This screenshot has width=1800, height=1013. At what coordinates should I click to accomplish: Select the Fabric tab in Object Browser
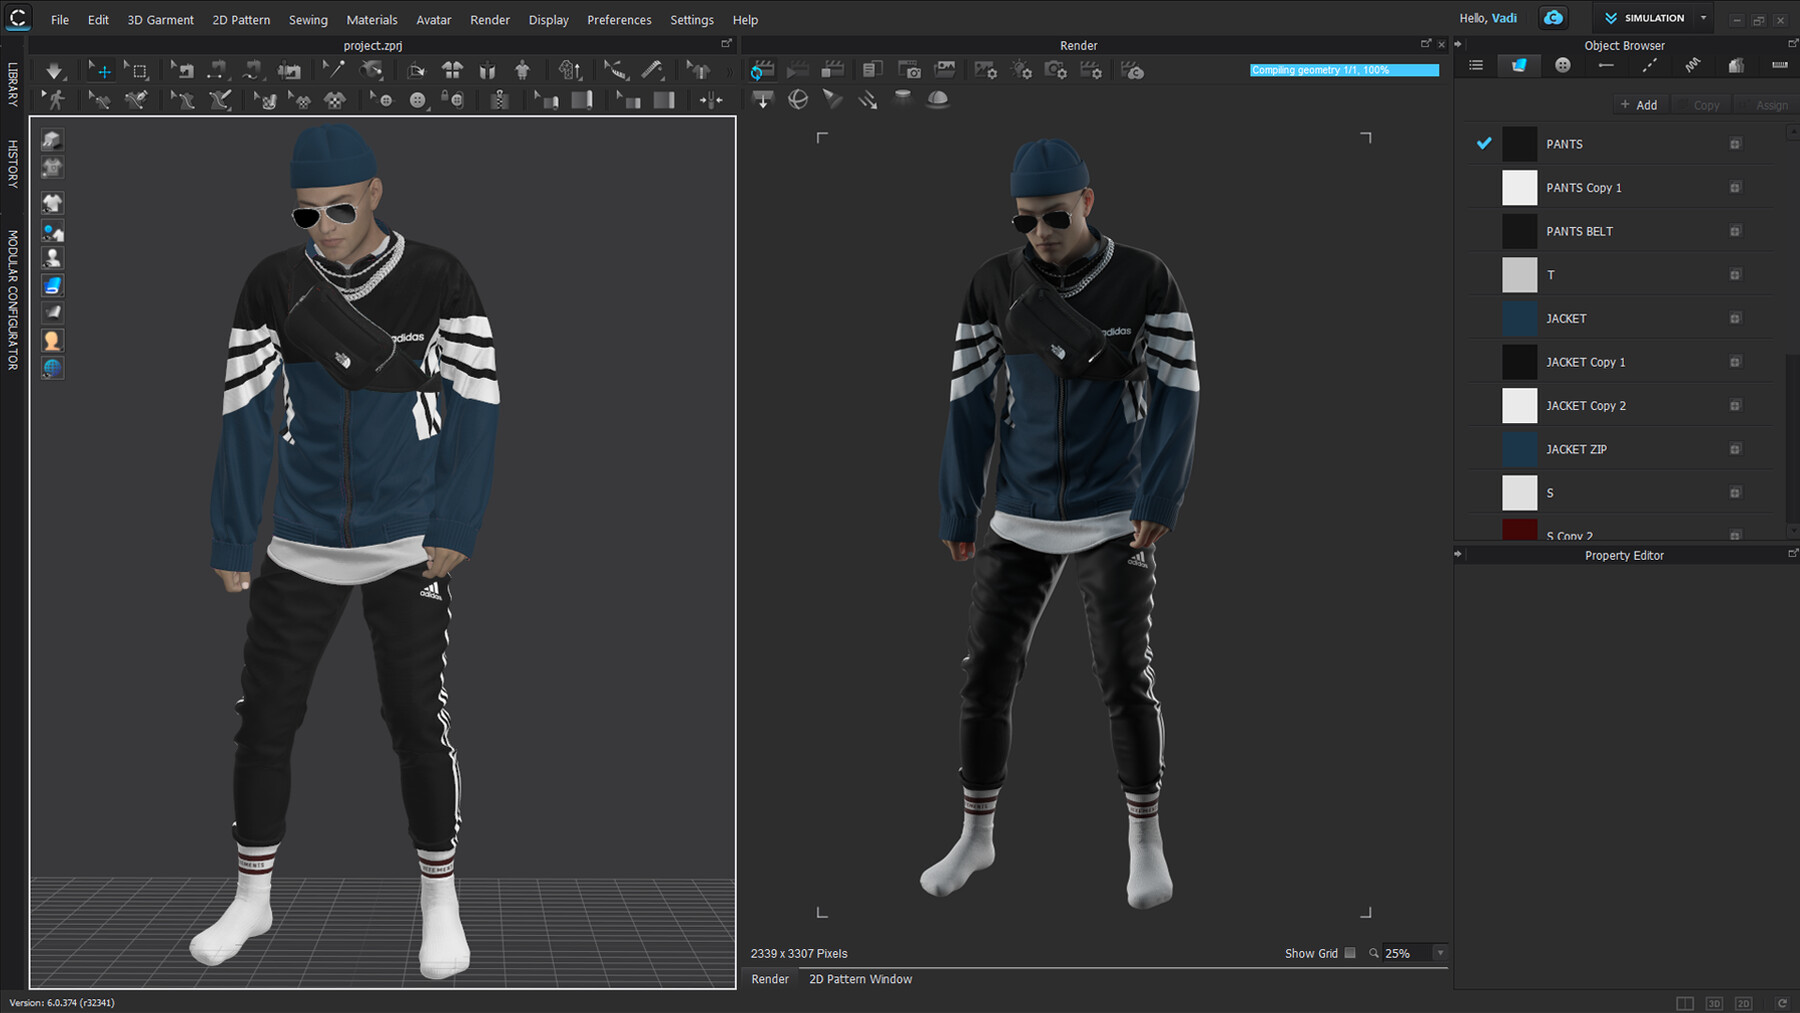[1519, 67]
